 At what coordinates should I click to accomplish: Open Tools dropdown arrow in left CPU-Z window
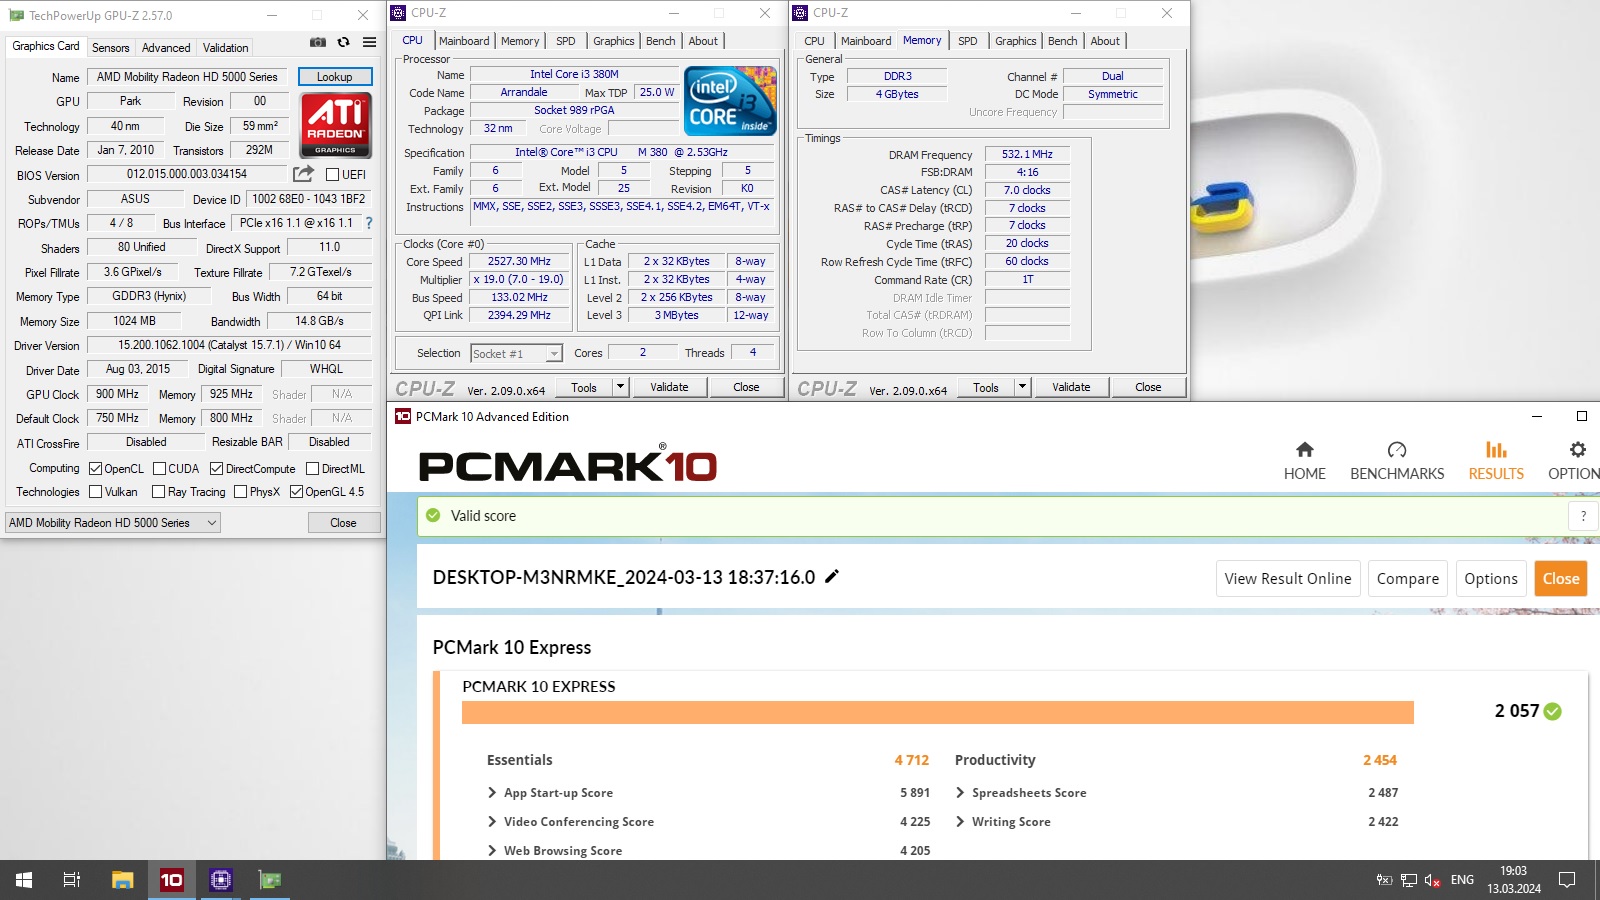(x=620, y=387)
